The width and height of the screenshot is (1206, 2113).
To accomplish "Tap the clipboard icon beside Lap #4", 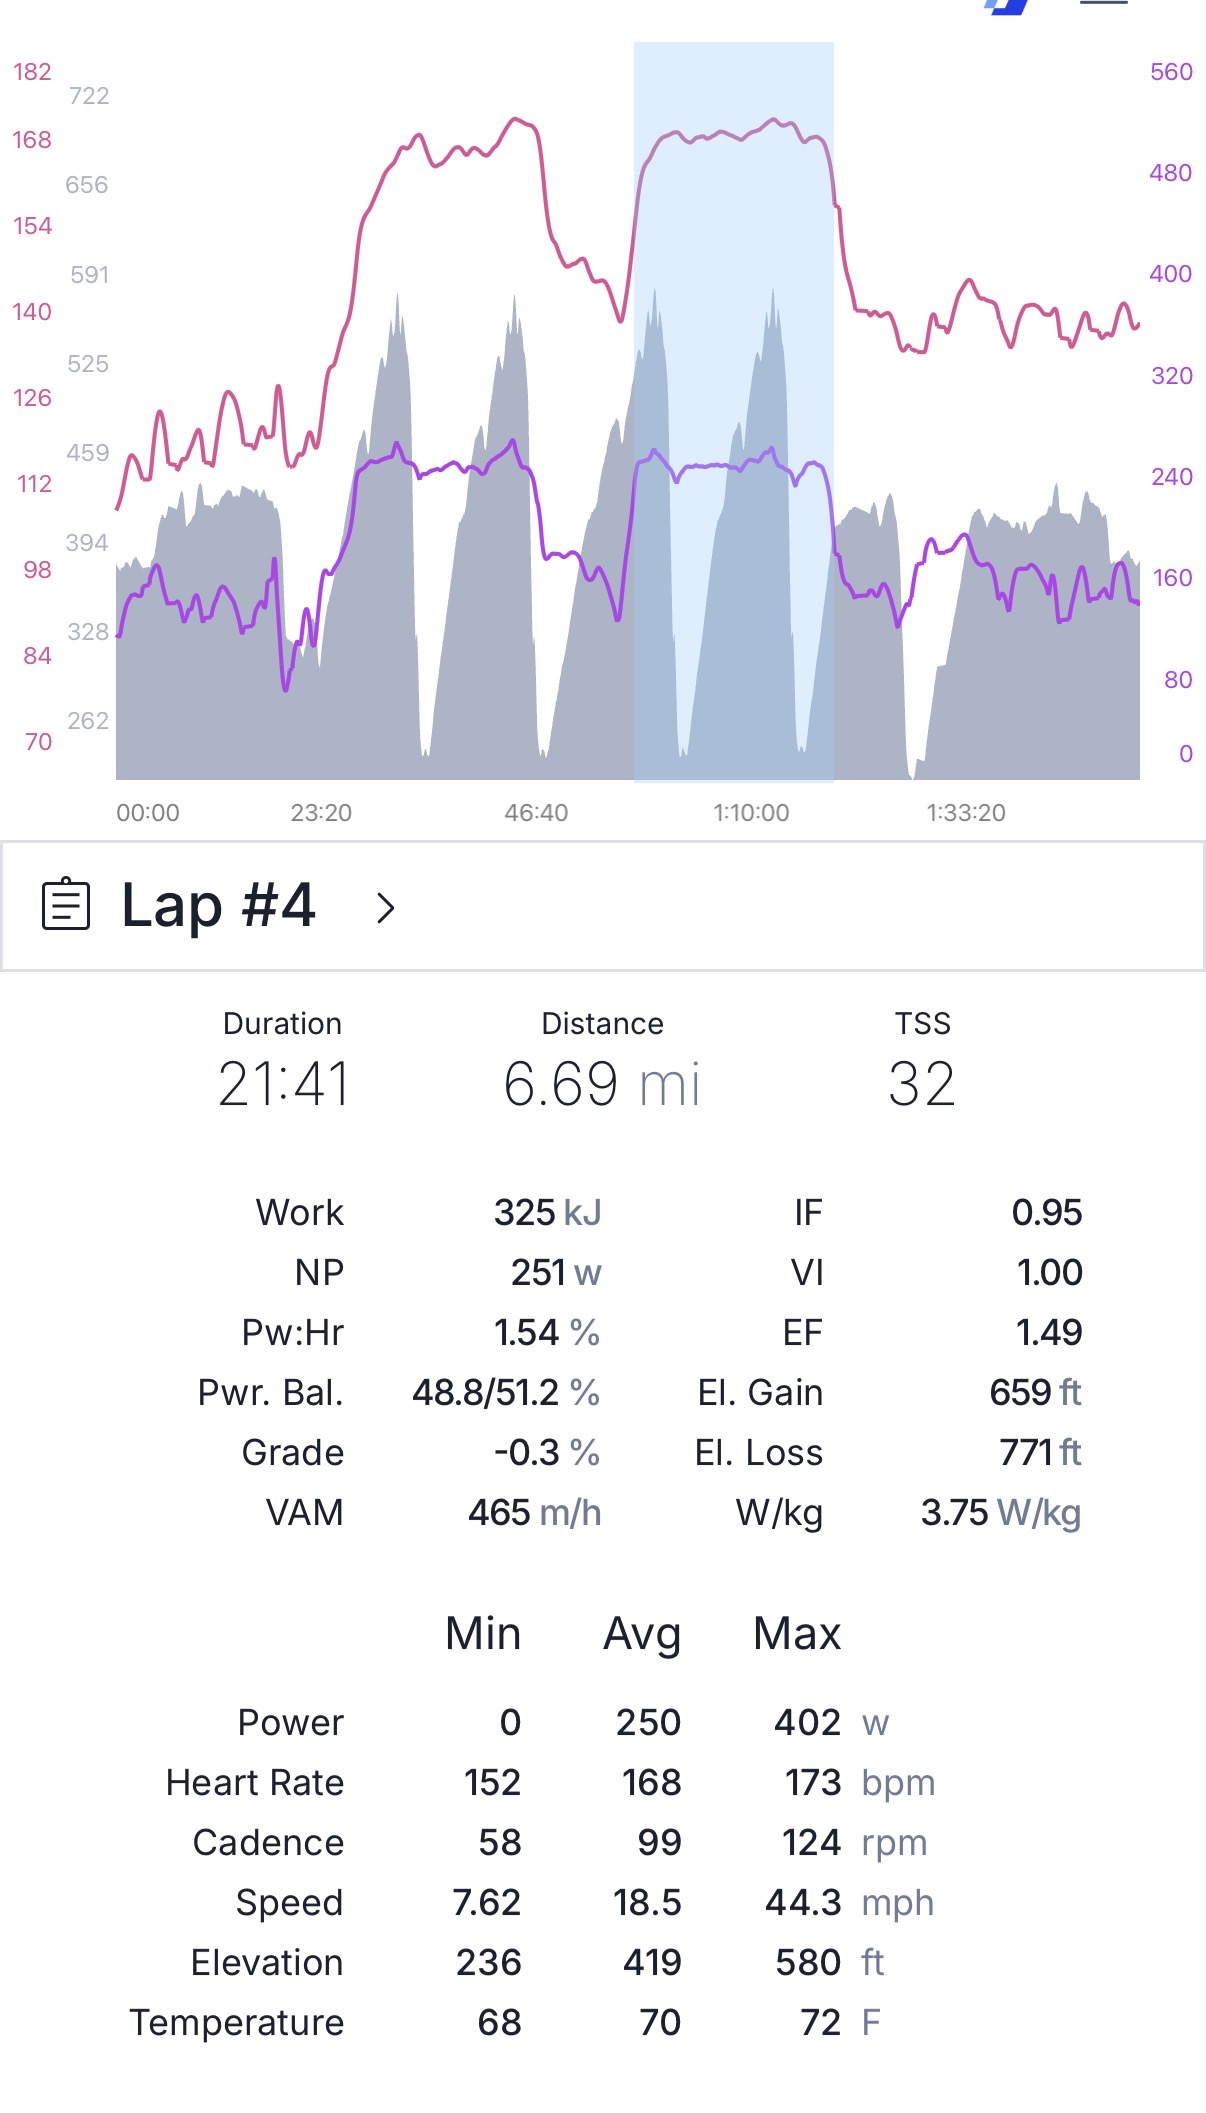I will [66, 904].
